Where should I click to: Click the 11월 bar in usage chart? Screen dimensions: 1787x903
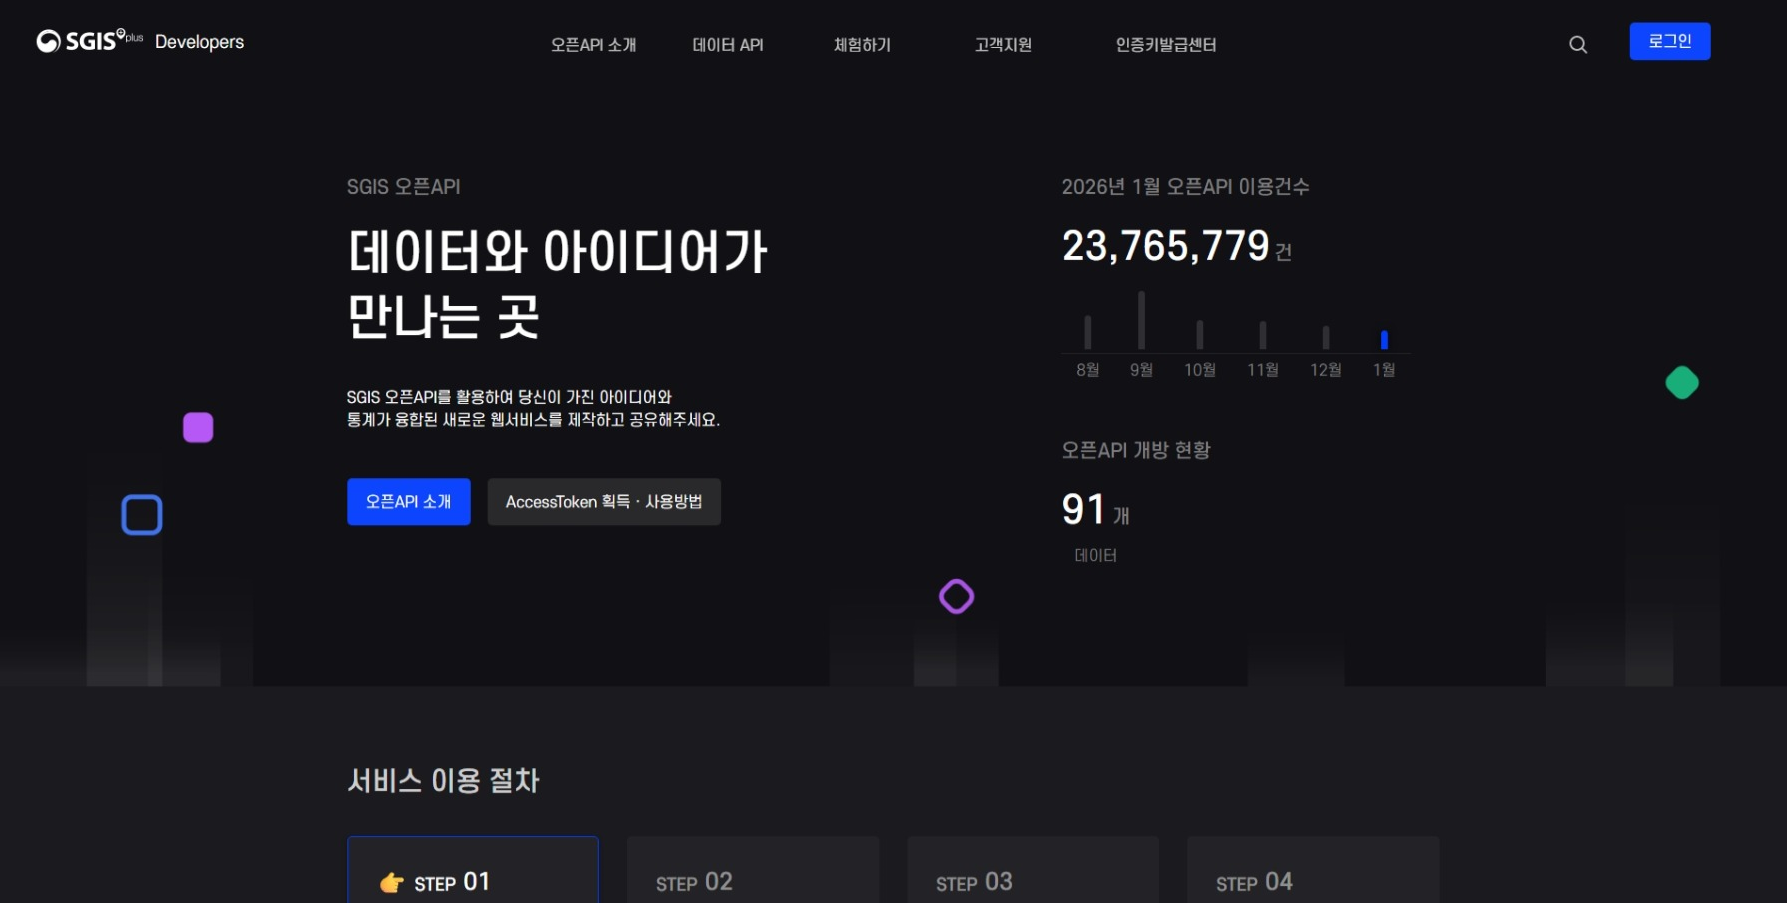[x=1263, y=335]
